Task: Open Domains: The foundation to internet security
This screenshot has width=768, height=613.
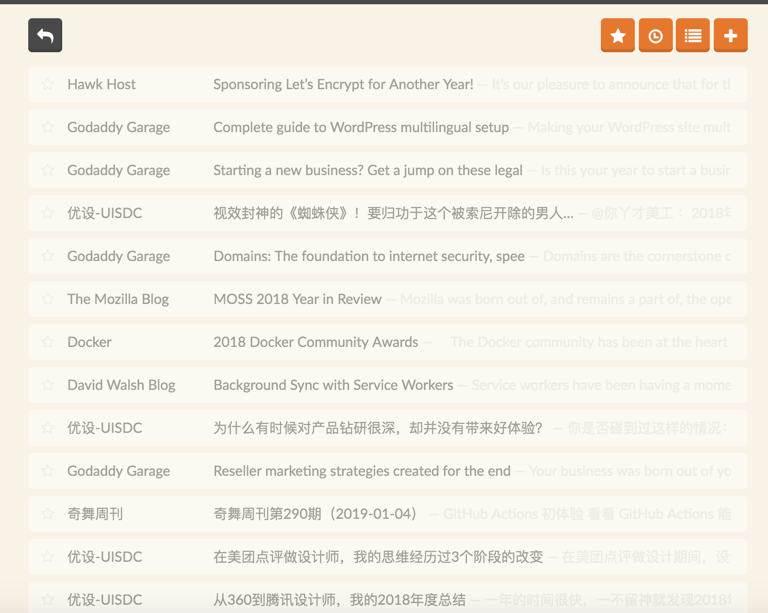Action: (369, 256)
